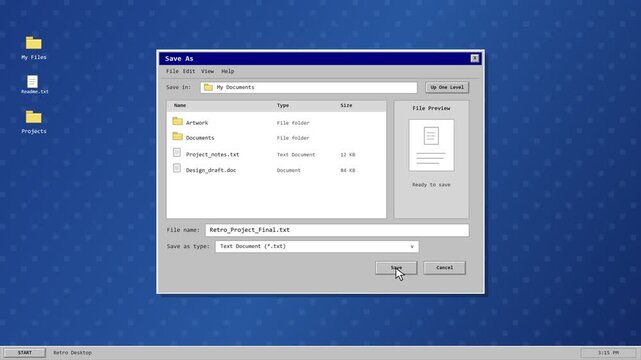Open the Projects desktop folder icon
Image resolution: width=641 pixels, height=360 pixels.
point(34,117)
